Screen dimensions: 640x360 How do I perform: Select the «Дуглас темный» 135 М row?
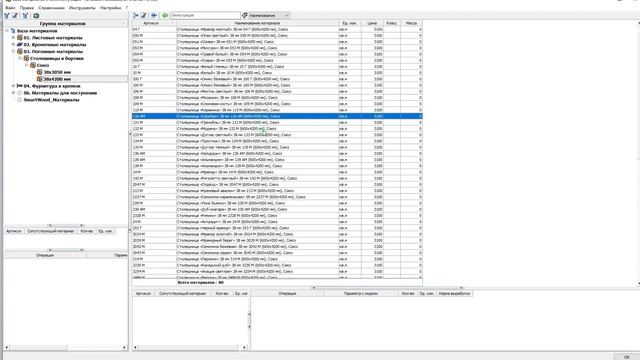click(x=277, y=147)
